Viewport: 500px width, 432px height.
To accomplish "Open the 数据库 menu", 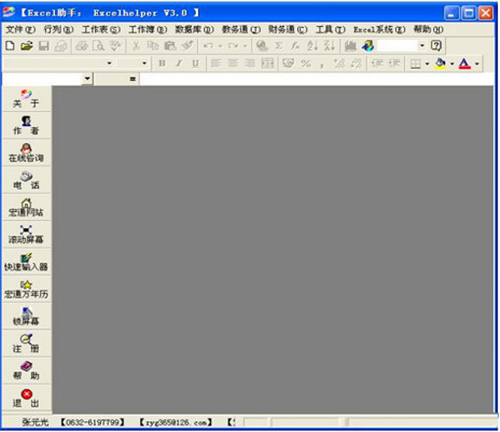I will click(194, 30).
